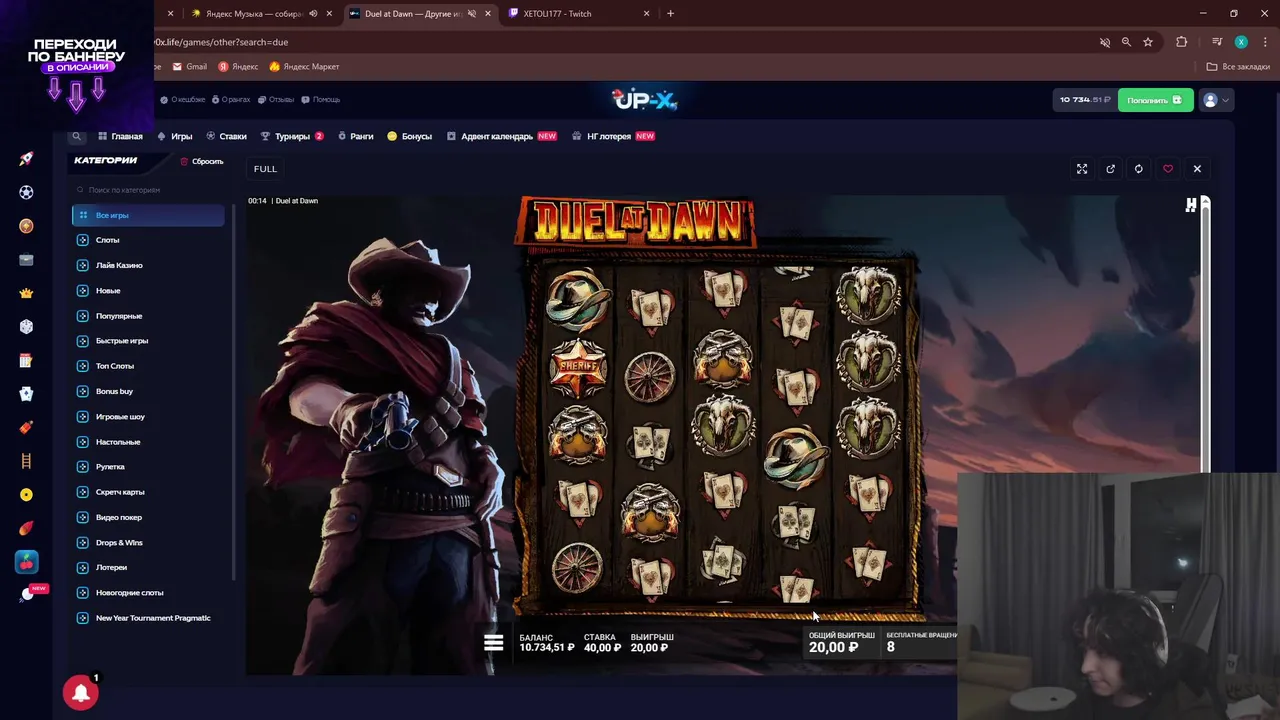Viewport: 1280px width, 720px height.
Task: Add Duel at Dawn to favorites
Action: click(1167, 169)
